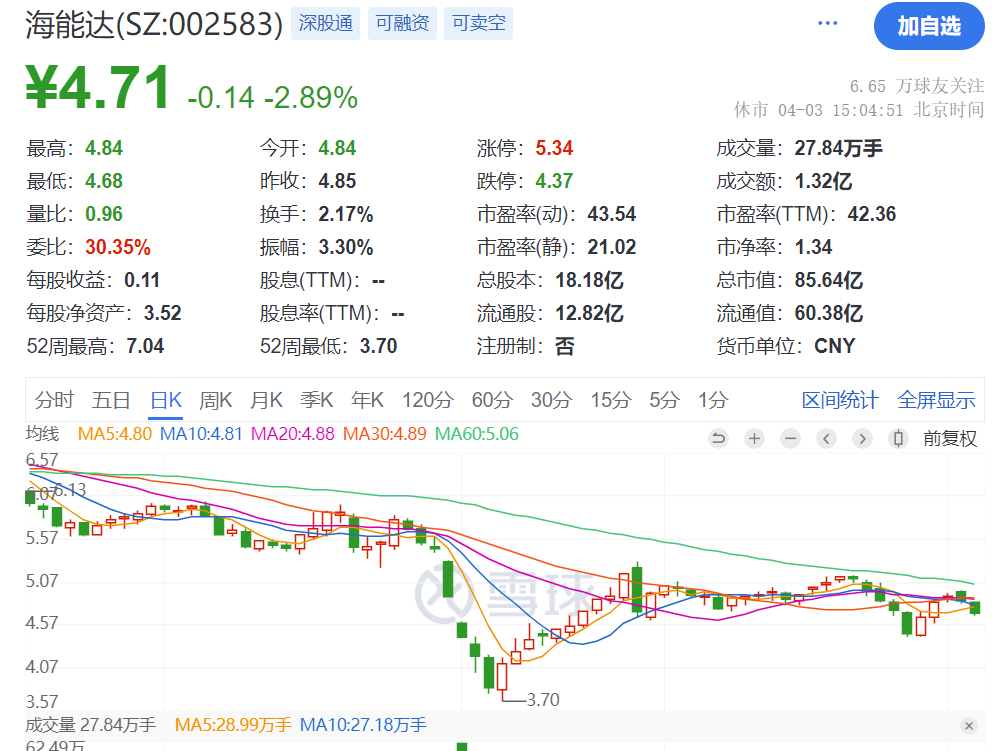Zoom in the chart with plus icon
Screen dimensions: 997x751
point(754,438)
